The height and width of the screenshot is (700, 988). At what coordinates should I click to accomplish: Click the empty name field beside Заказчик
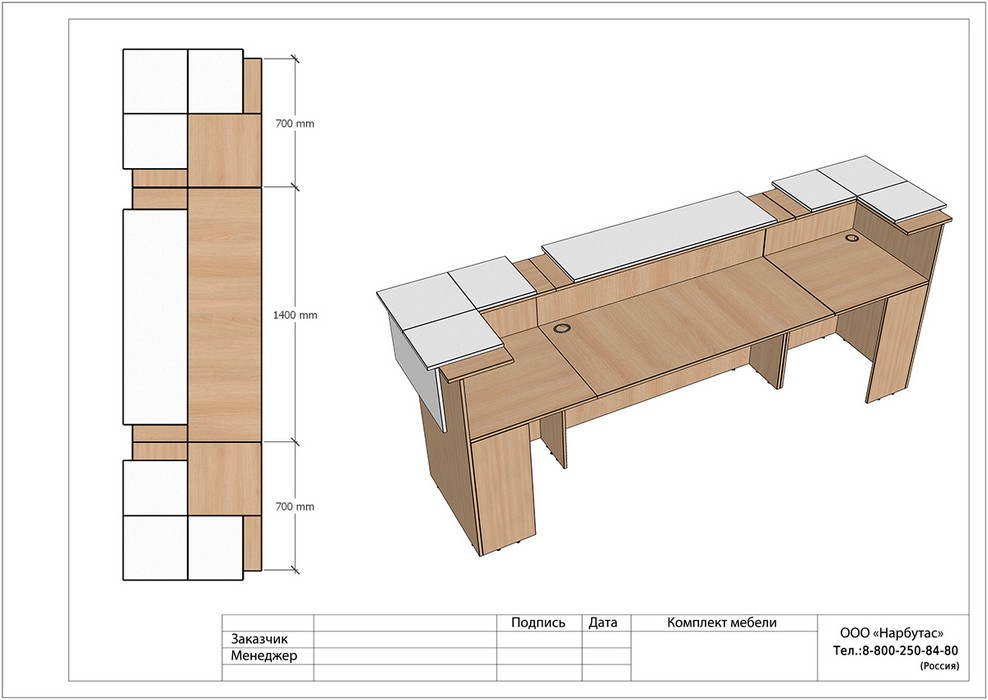coord(405,639)
